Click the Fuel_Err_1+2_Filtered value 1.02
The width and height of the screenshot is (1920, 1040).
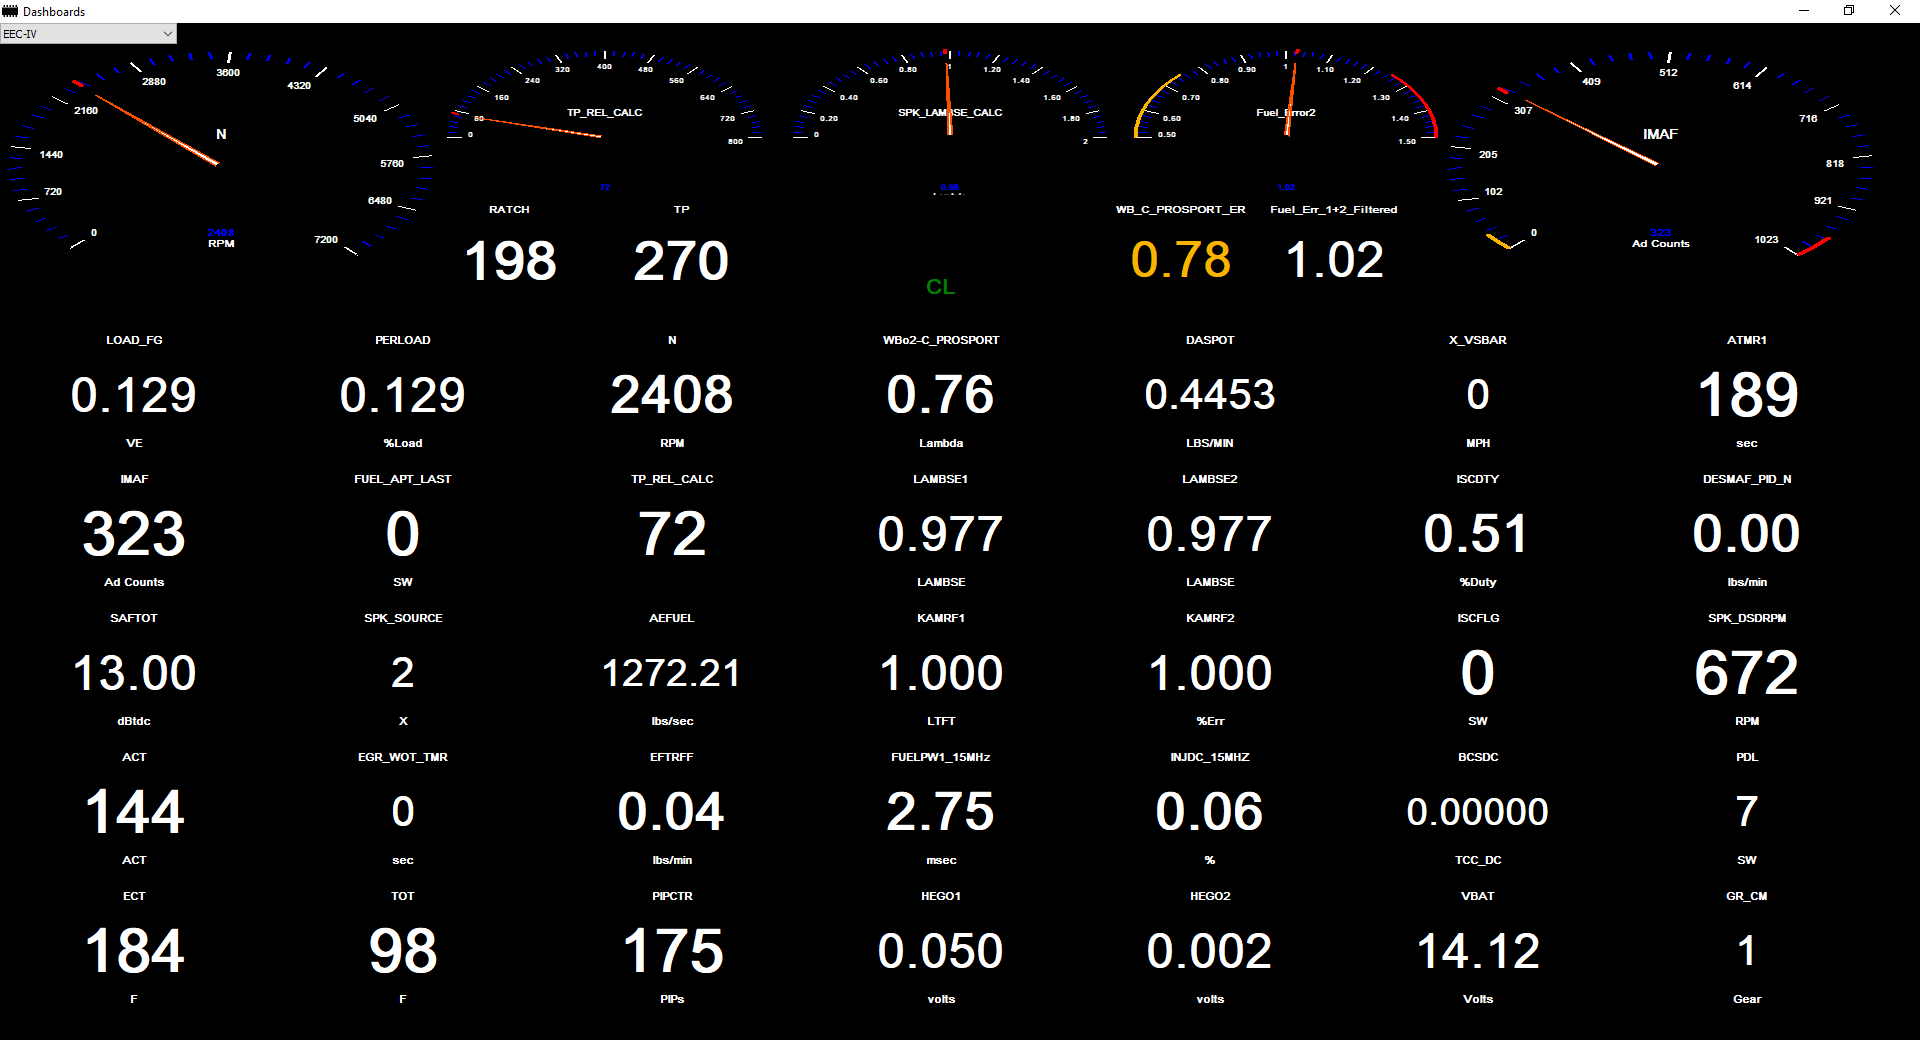click(x=1334, y=260)
